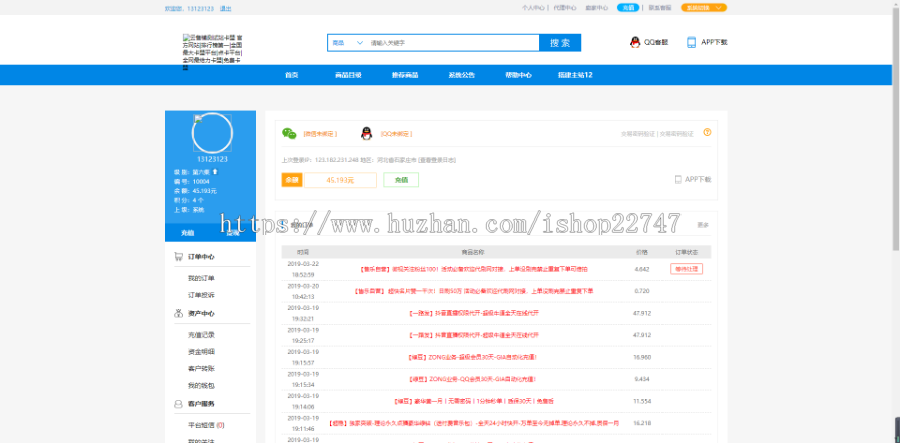Click the circular user avatar
Screen dimensions: 900x443
(212, 133)
